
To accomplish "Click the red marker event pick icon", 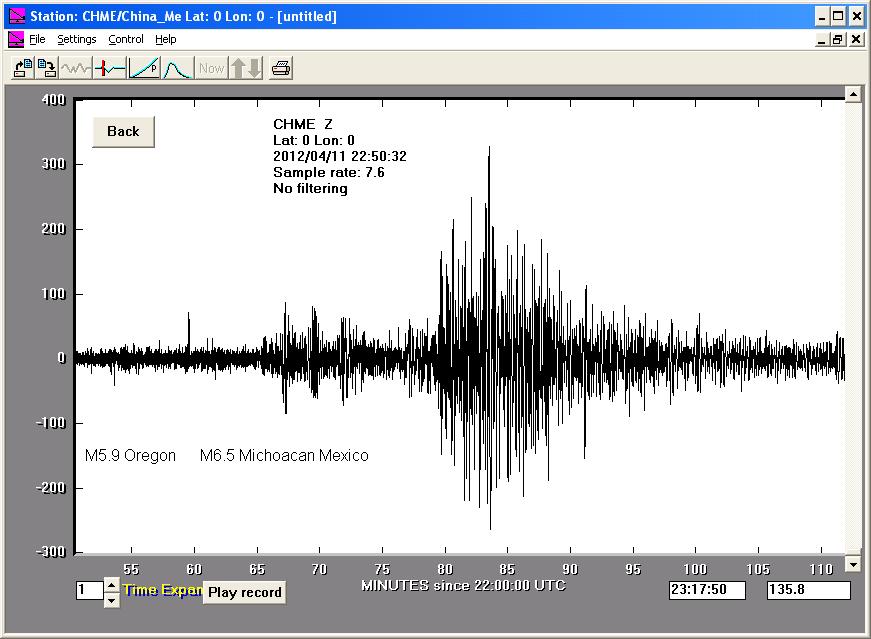I will tap(109, 68).
